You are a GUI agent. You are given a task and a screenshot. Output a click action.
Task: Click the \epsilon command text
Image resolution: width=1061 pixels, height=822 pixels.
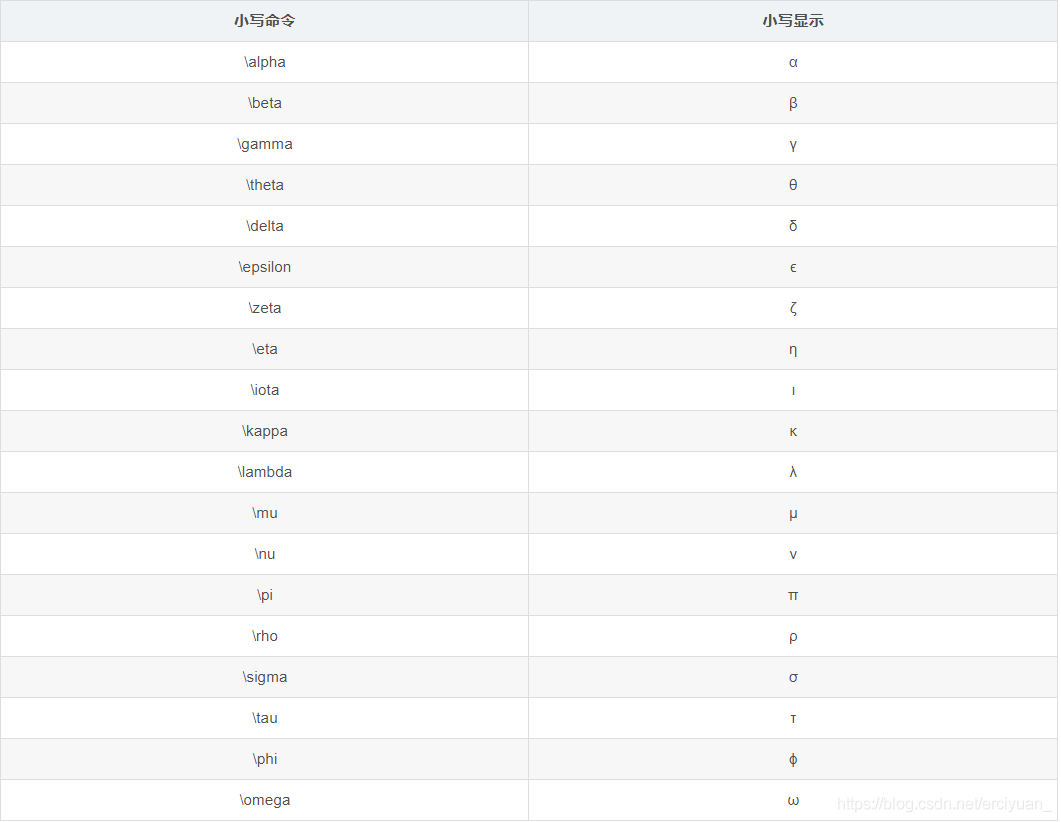click(265, 267)
